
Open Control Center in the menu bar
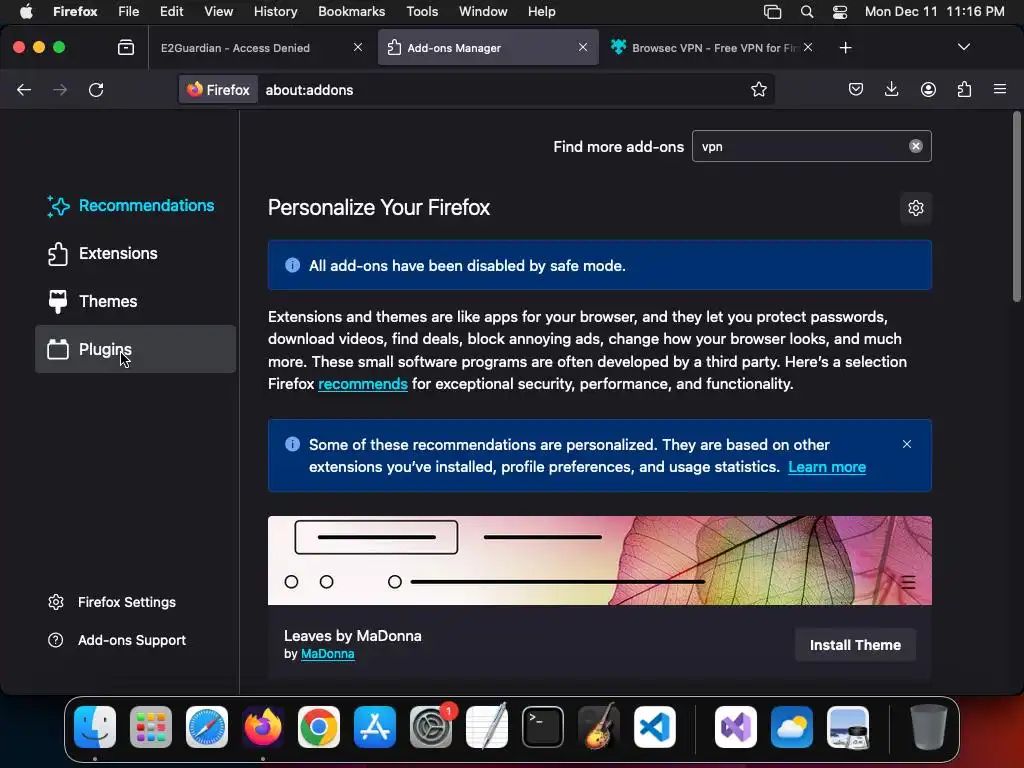click(840, 12)
